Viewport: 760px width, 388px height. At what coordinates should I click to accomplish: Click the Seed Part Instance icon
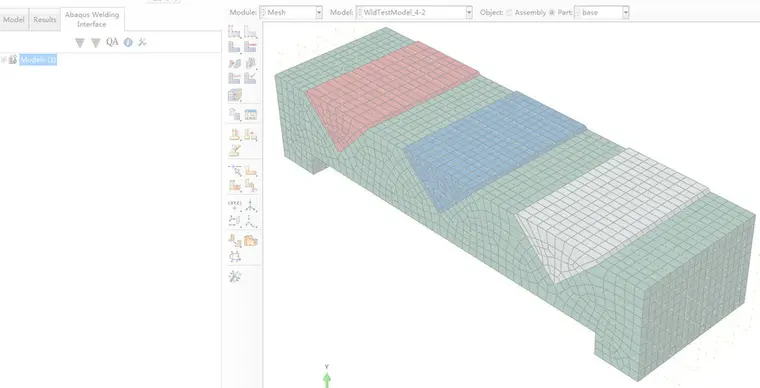click(x=235, y=32)
